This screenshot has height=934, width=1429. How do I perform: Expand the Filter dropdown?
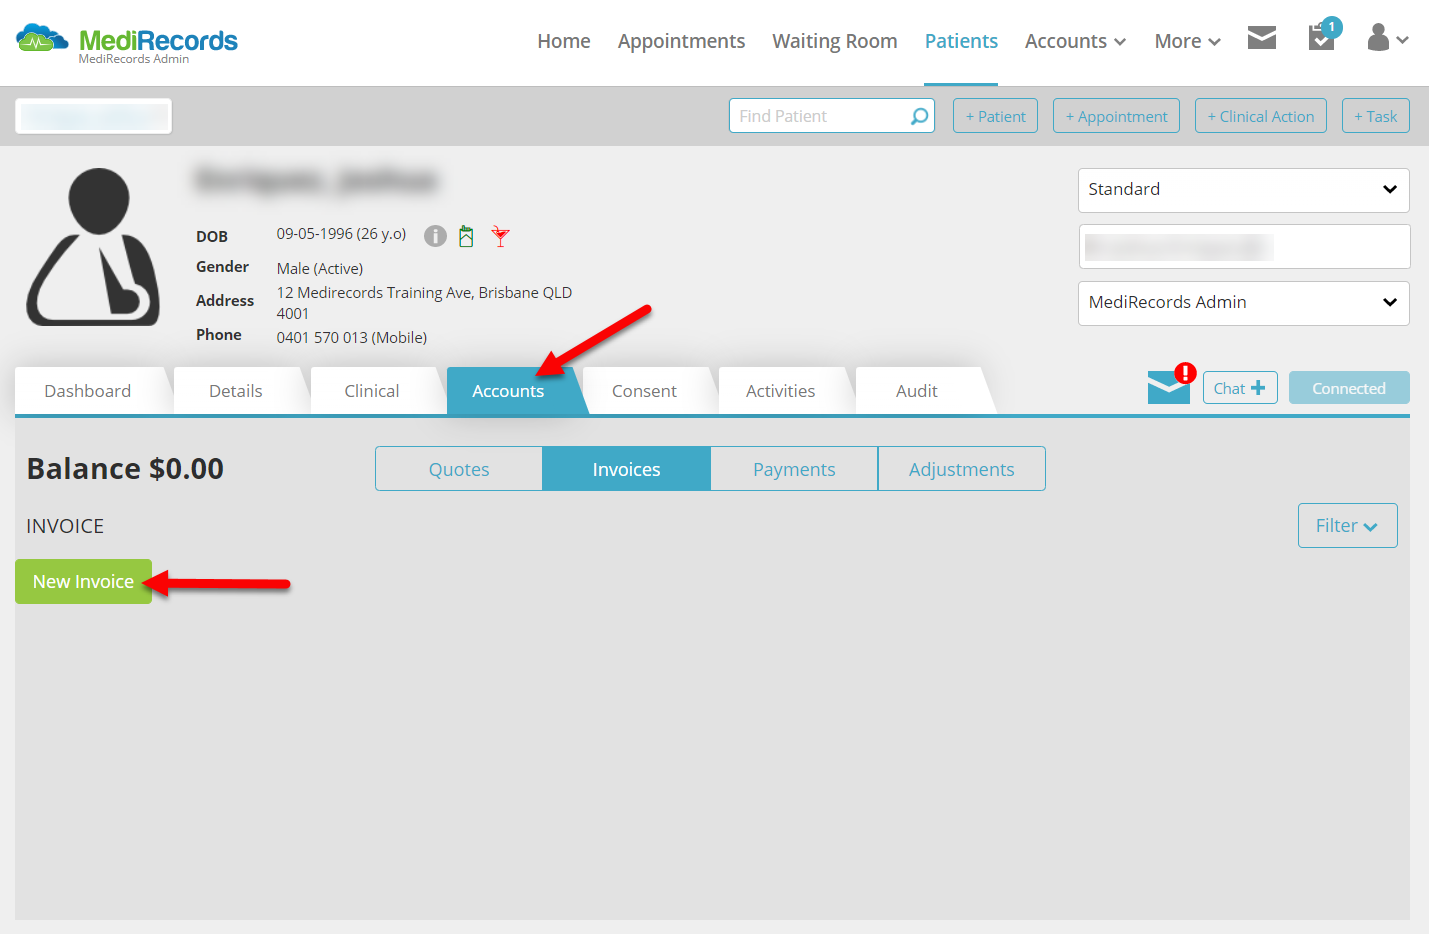[1347, 526]
